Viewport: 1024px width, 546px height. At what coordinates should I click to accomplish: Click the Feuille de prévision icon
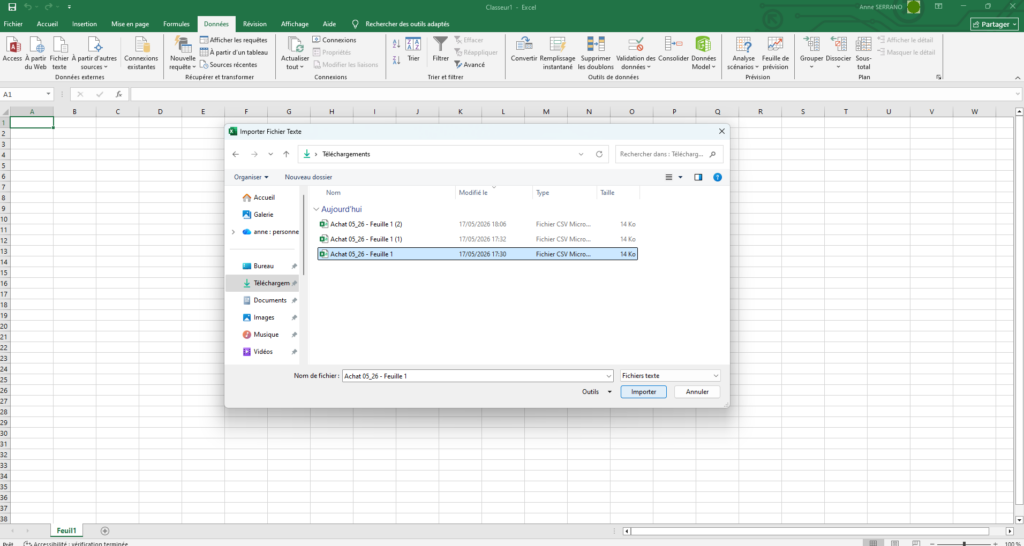pyautogui.click(x=775, y=54)
